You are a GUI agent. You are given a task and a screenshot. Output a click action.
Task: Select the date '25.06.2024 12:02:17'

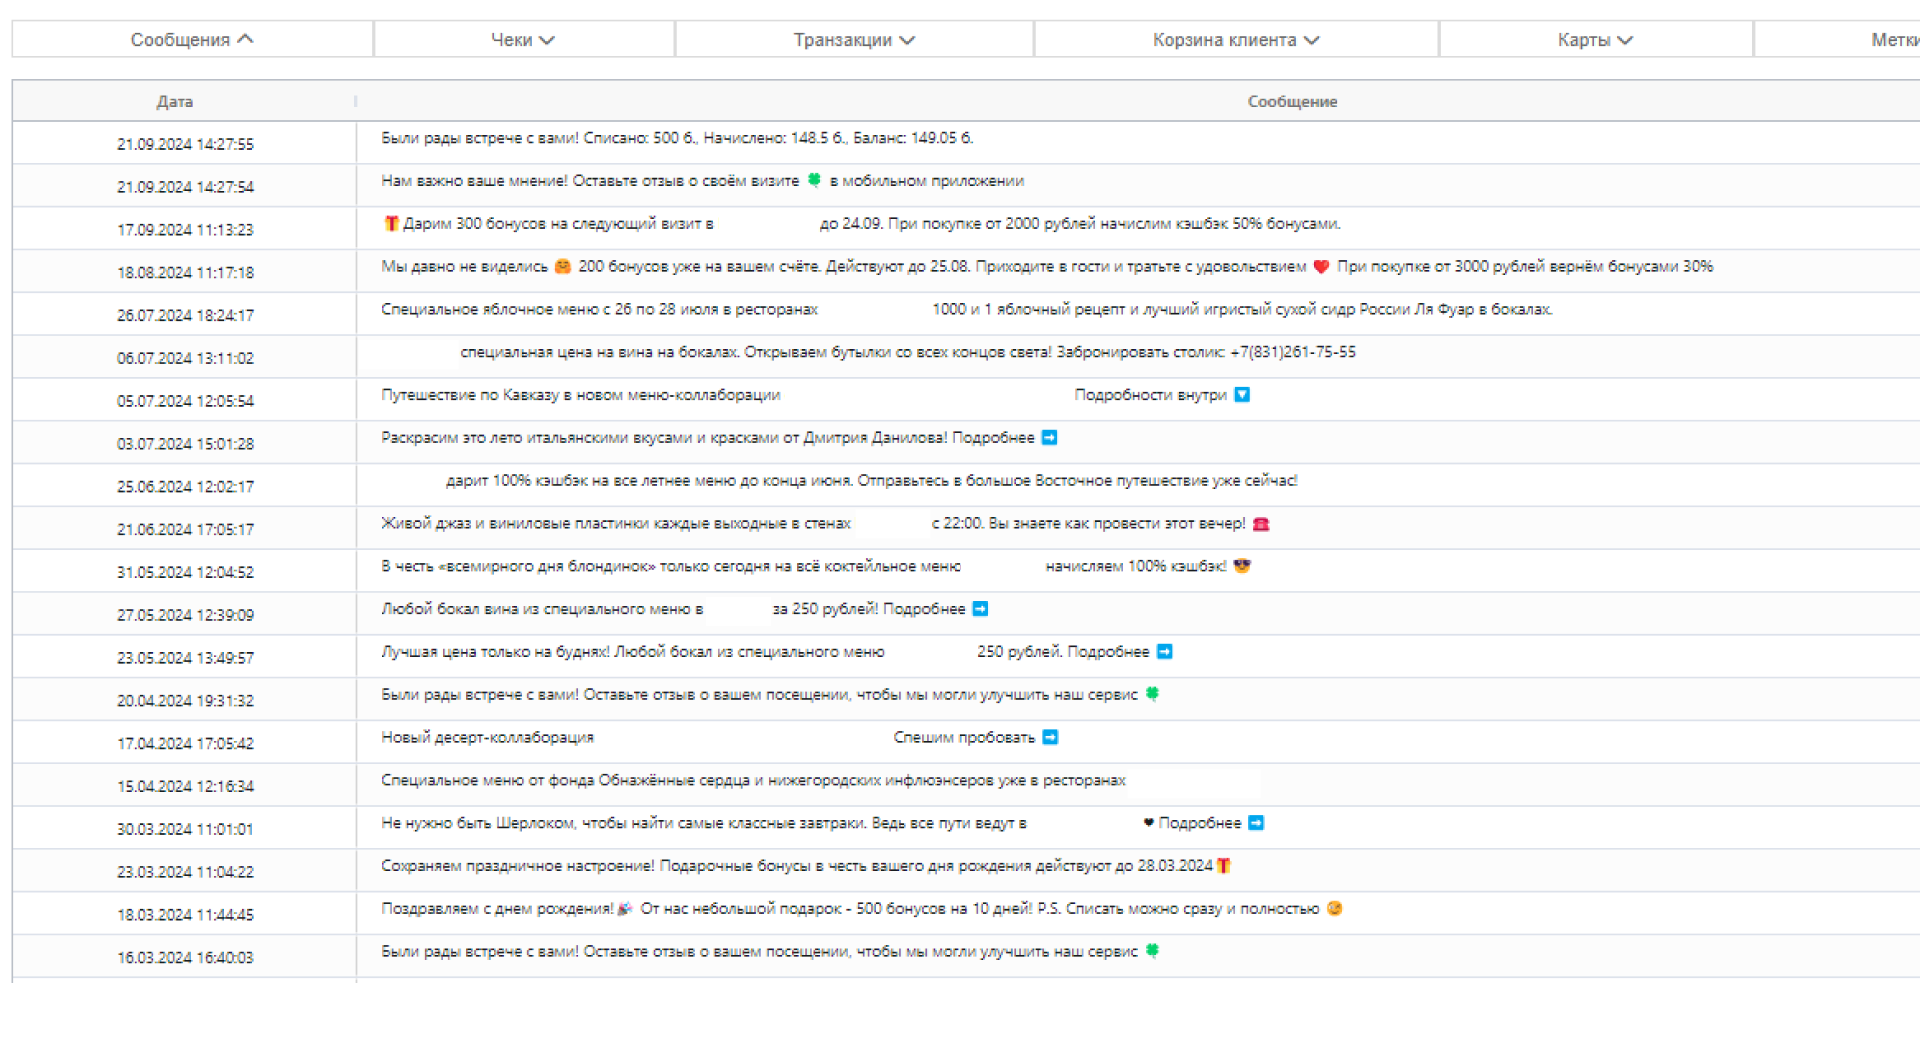coord(185,487)
